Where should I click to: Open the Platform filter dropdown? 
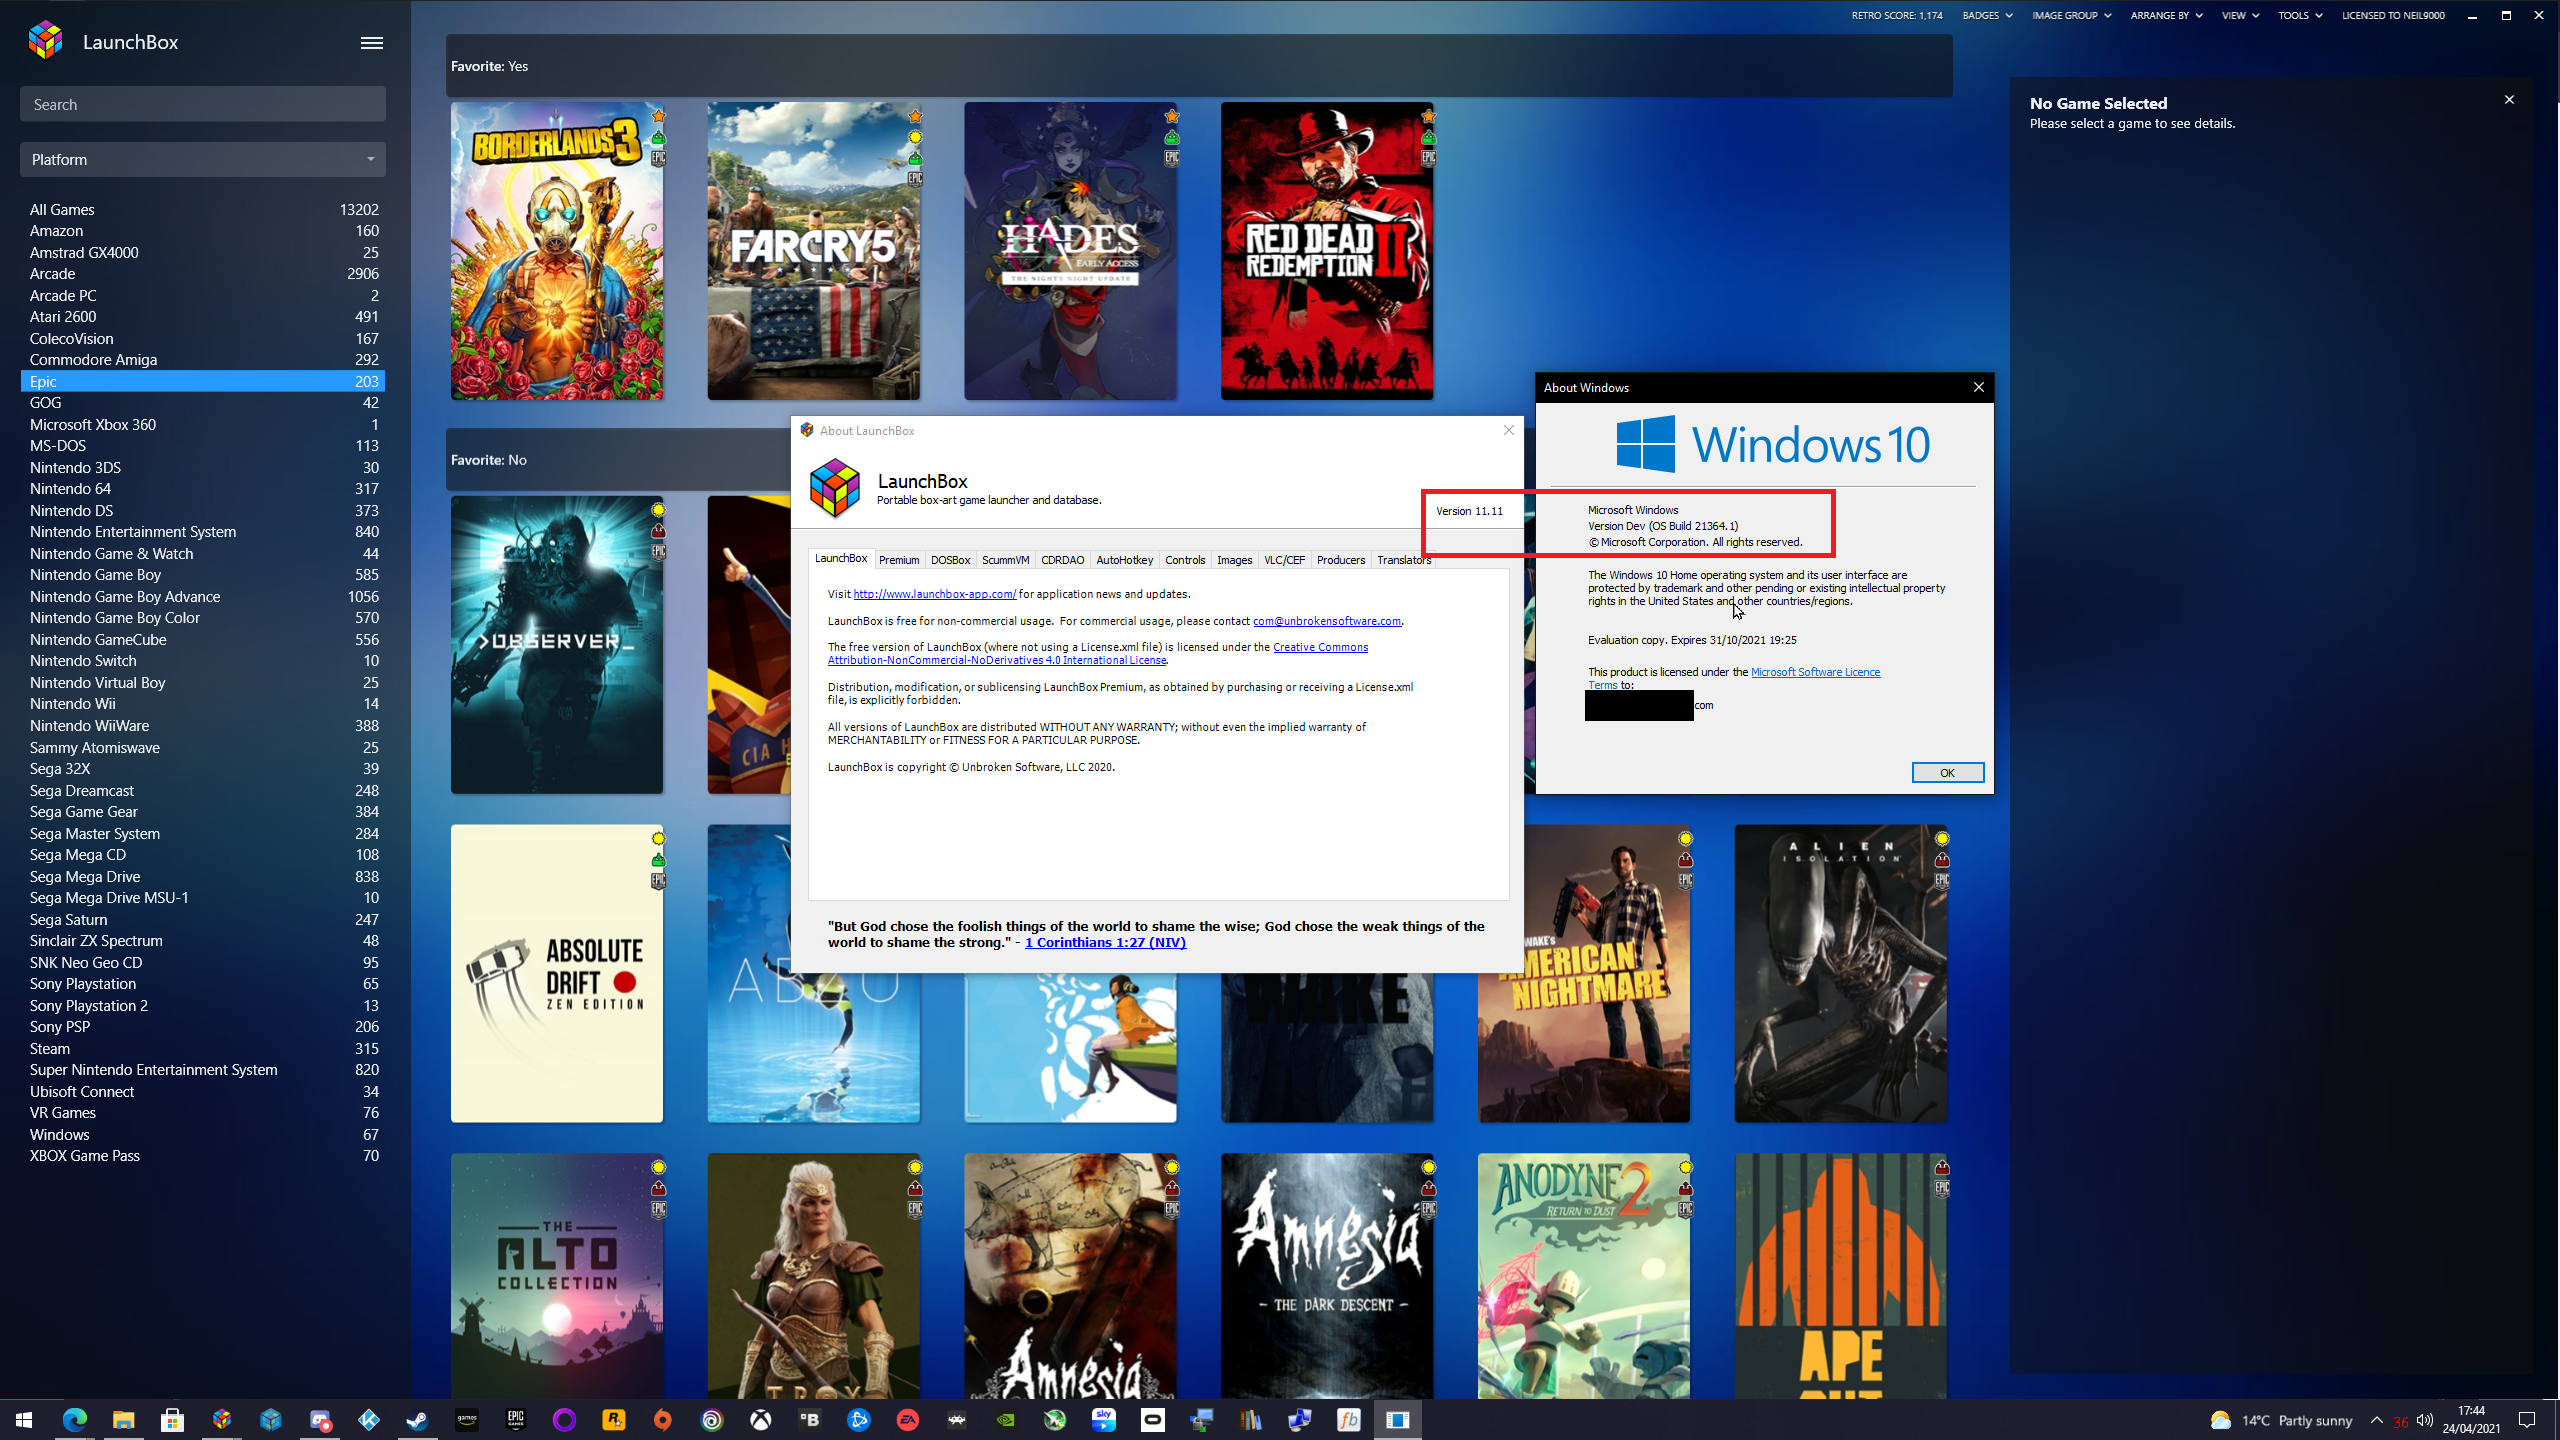[203, 159]
